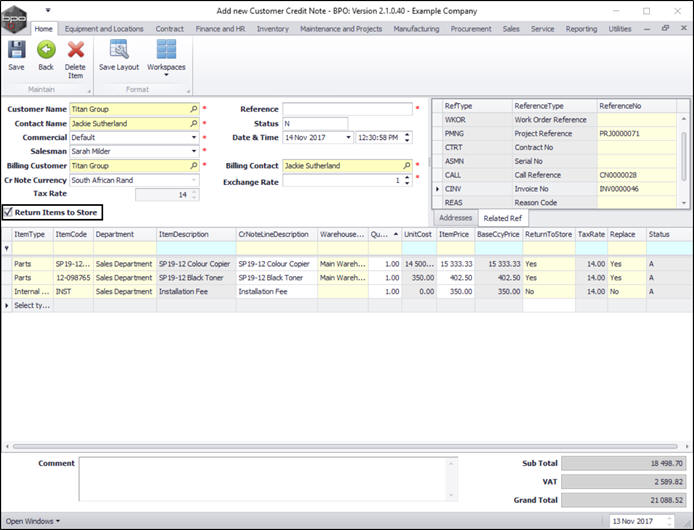The image size is (694, 530).
Task: Open the Service ribbon tab
Action: pos(542,29)
